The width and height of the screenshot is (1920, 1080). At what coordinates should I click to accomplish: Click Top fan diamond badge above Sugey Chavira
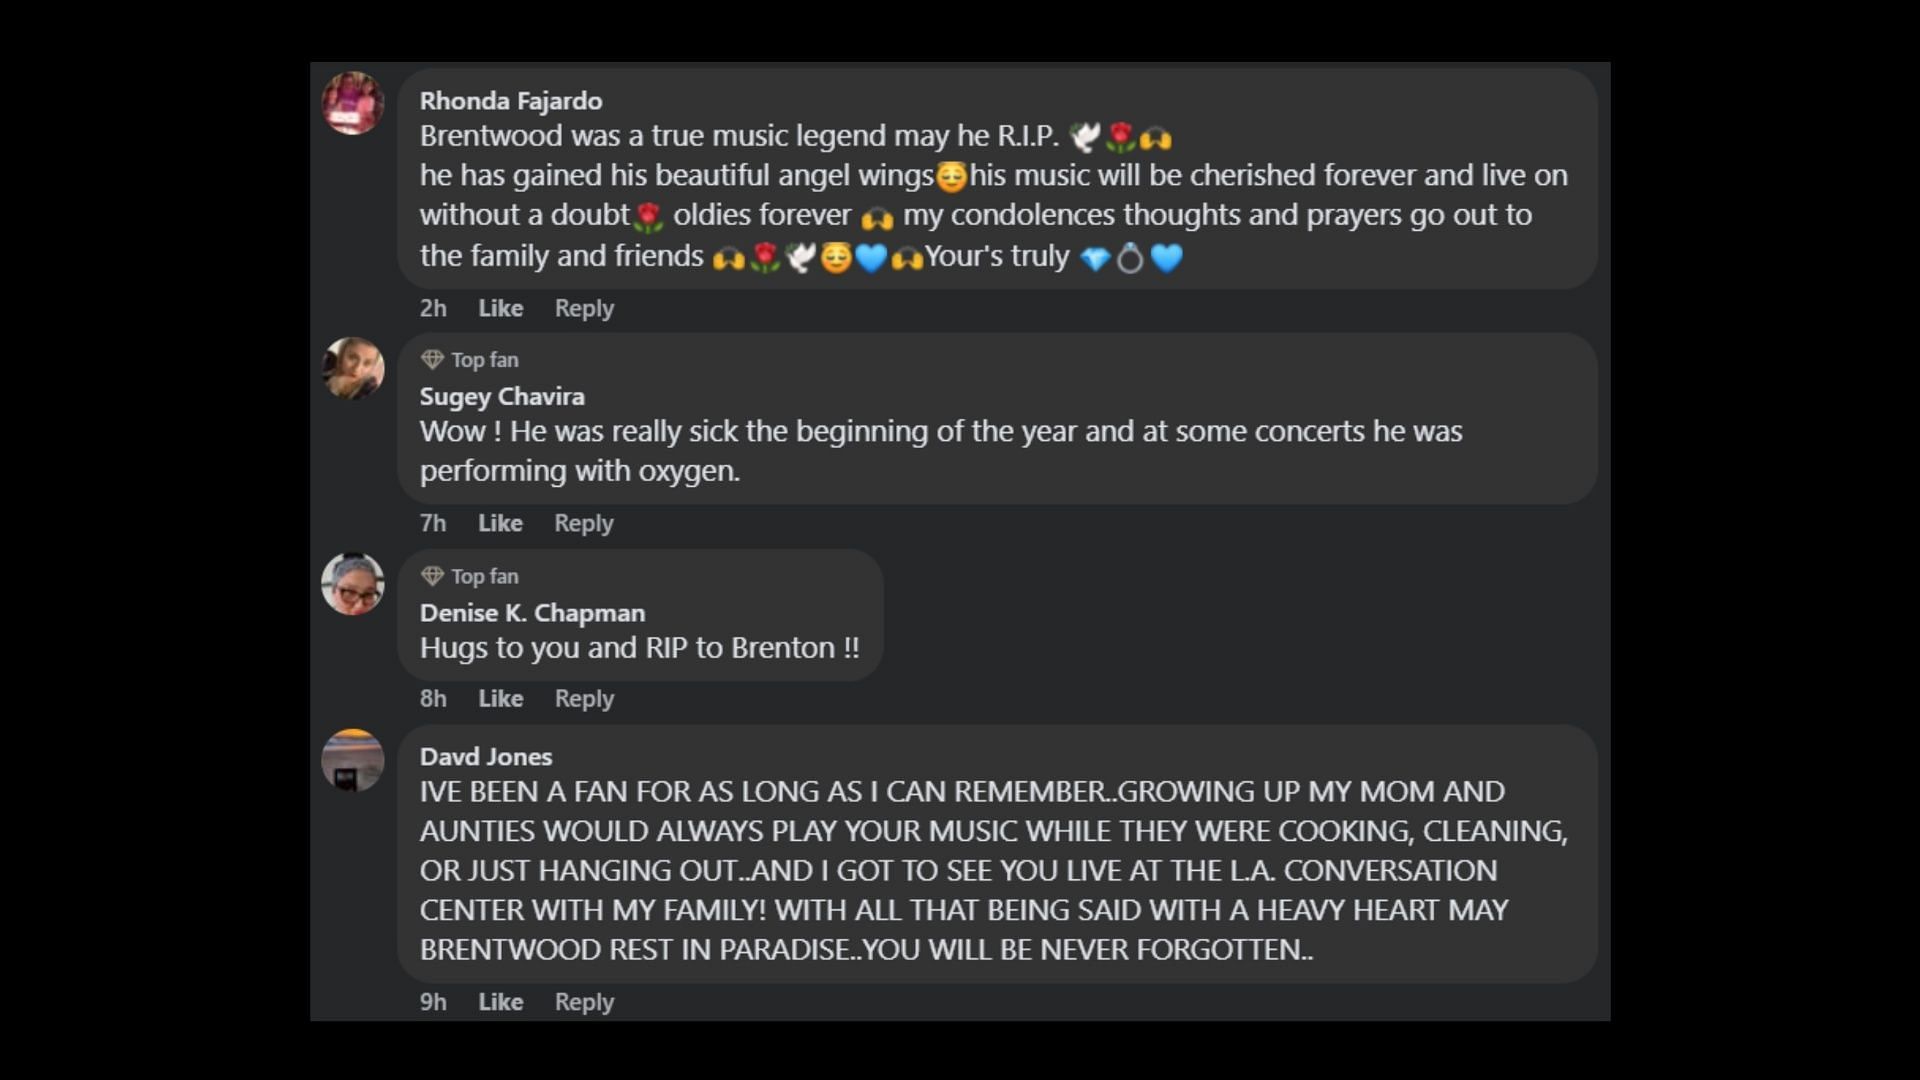coord(432,359)
